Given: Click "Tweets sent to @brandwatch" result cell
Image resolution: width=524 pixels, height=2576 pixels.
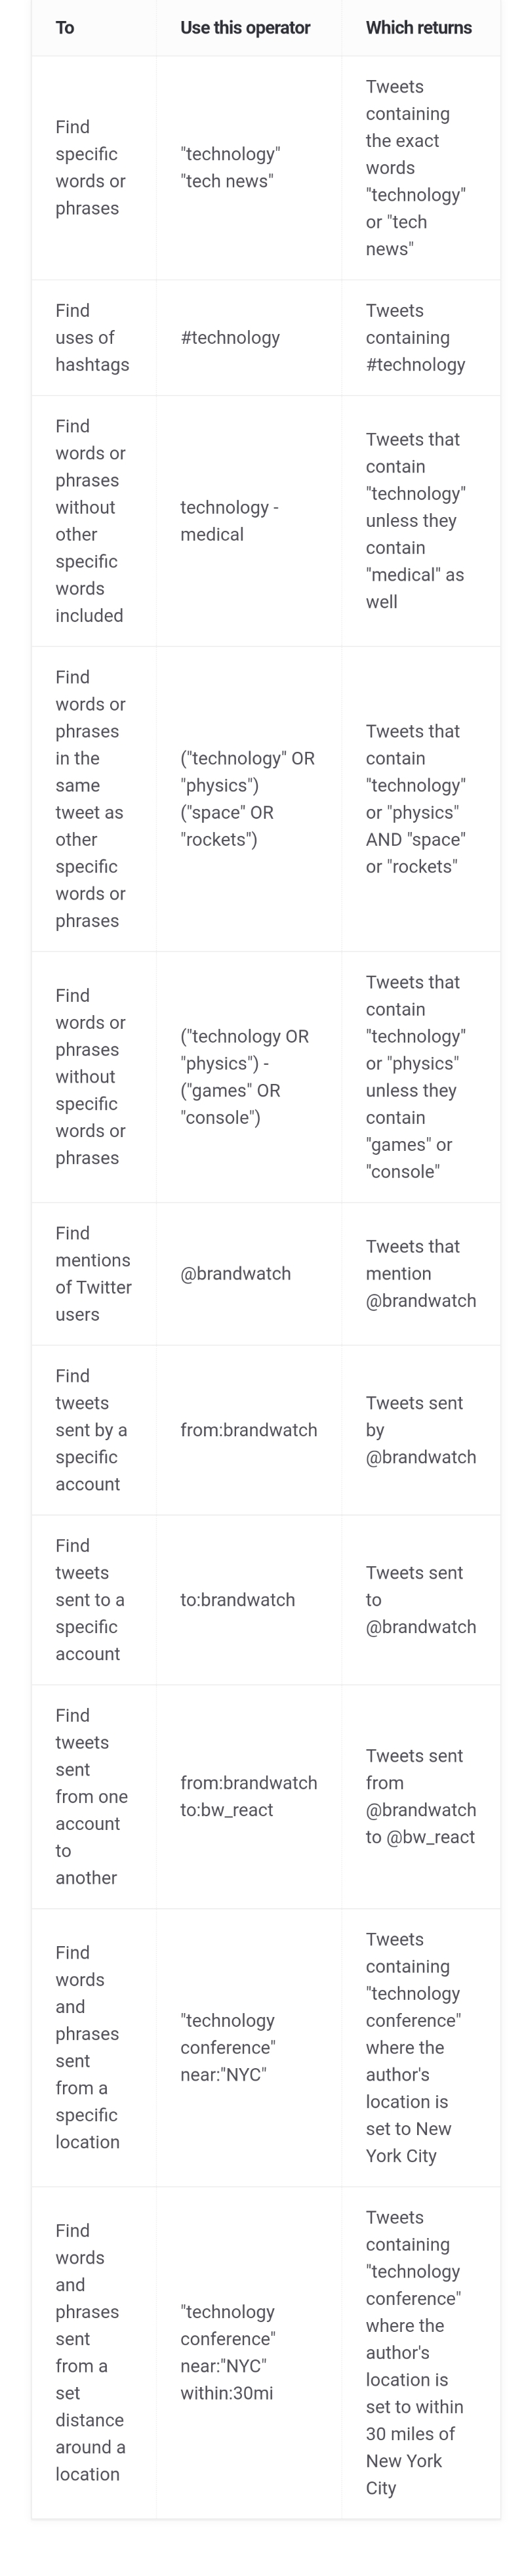Looking at the screenshot, I should click(x=420, y=1600).
